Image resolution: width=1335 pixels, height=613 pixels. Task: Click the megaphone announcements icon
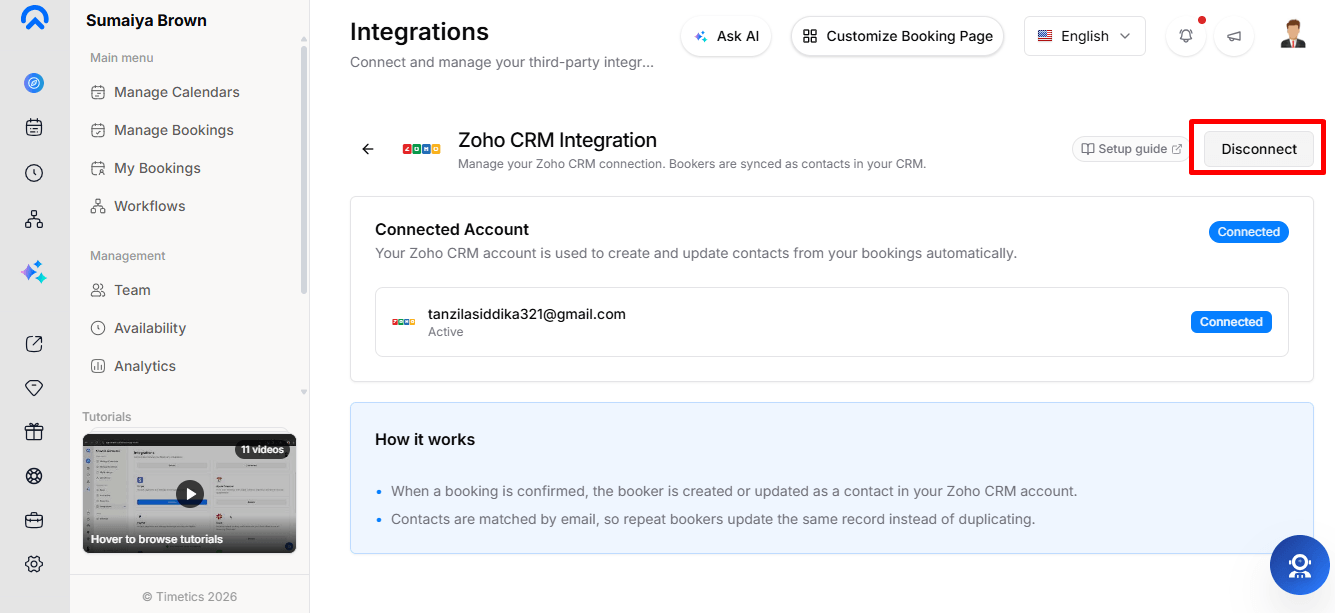1234,36
